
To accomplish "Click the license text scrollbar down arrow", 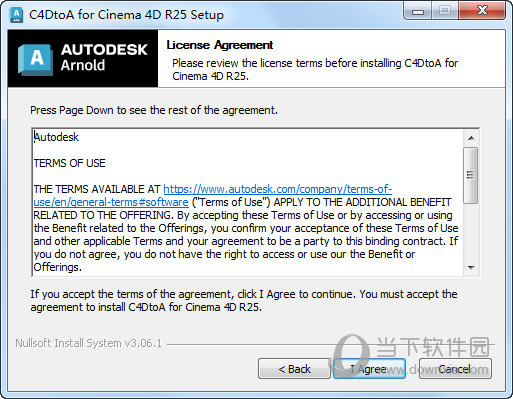I will coord(471,268).
